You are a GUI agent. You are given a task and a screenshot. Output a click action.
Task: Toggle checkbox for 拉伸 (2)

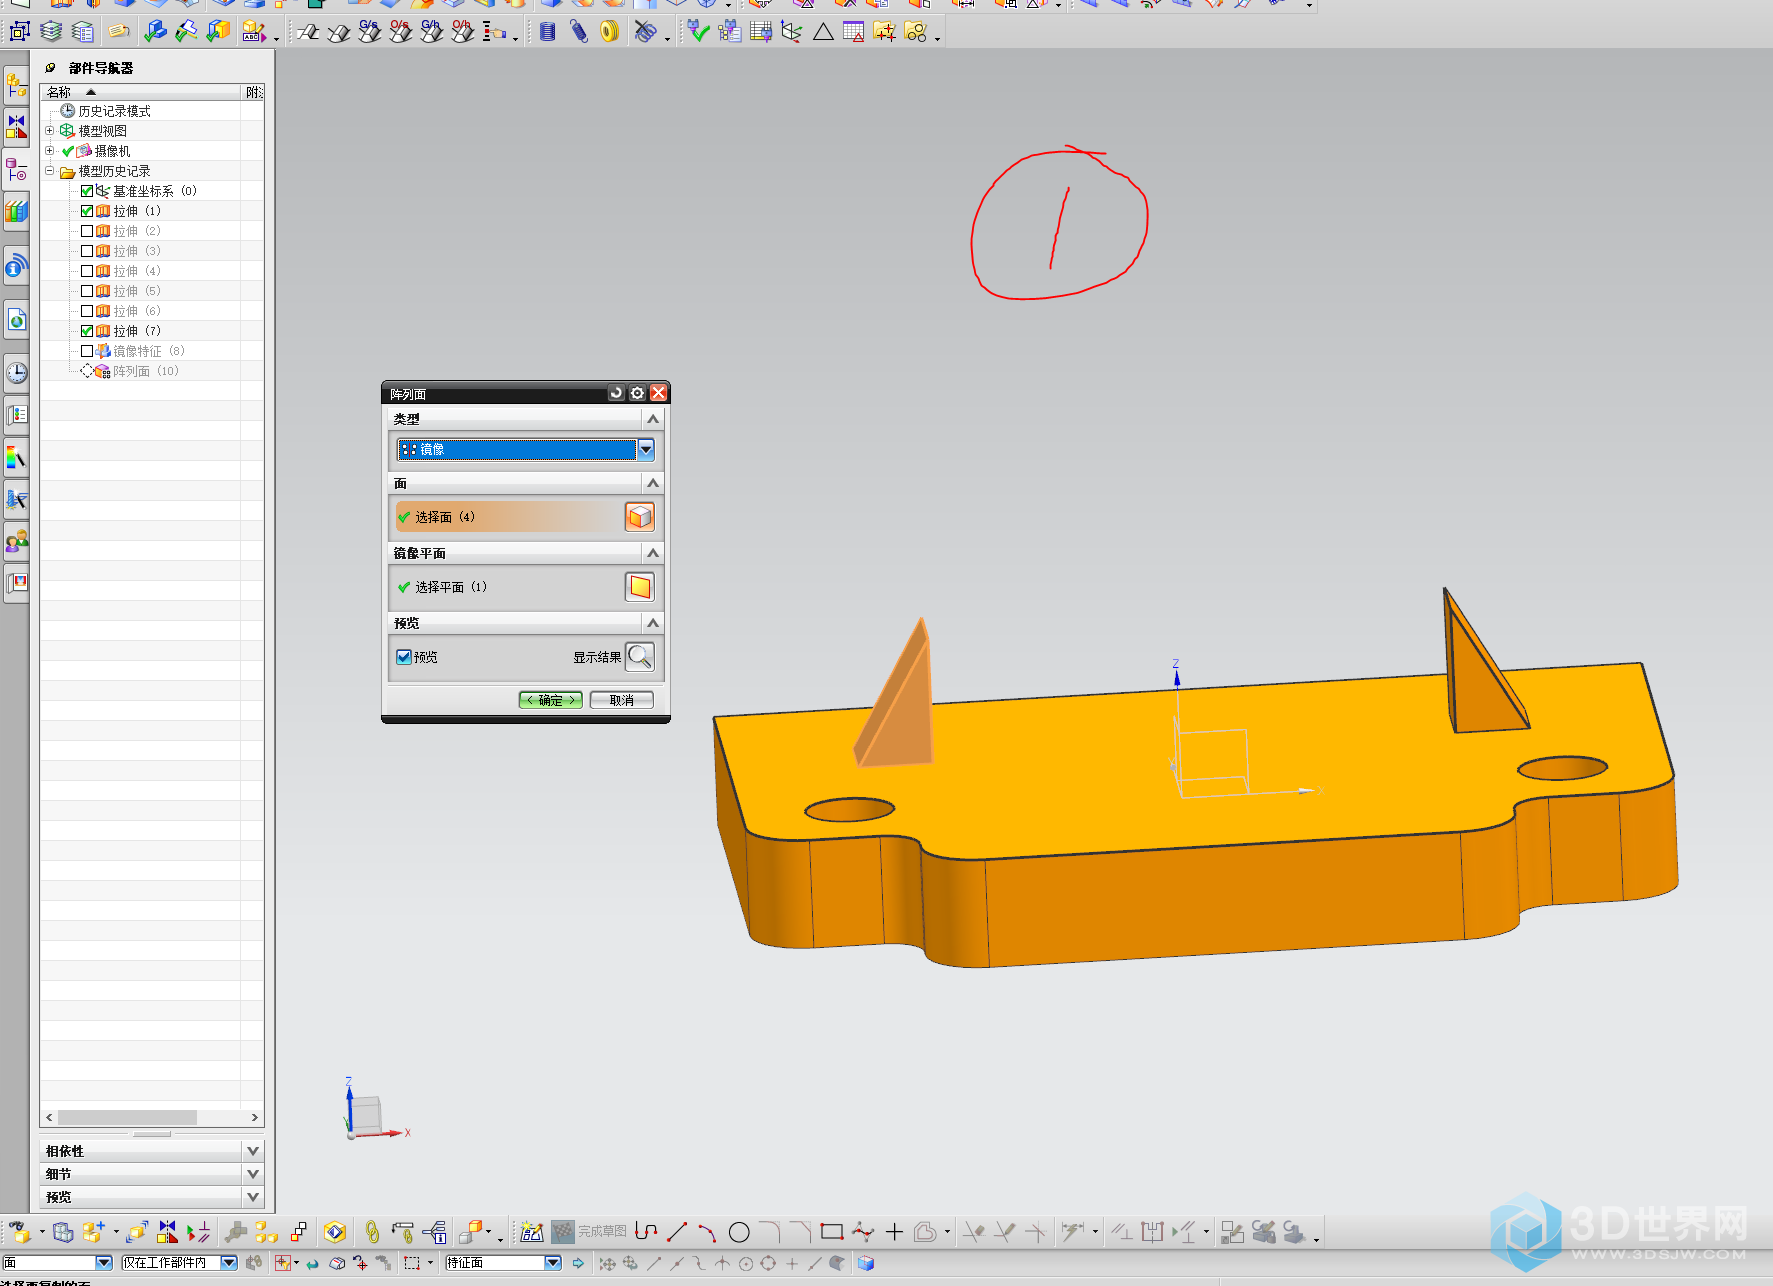pyautogui.click(x=87, y=231)
